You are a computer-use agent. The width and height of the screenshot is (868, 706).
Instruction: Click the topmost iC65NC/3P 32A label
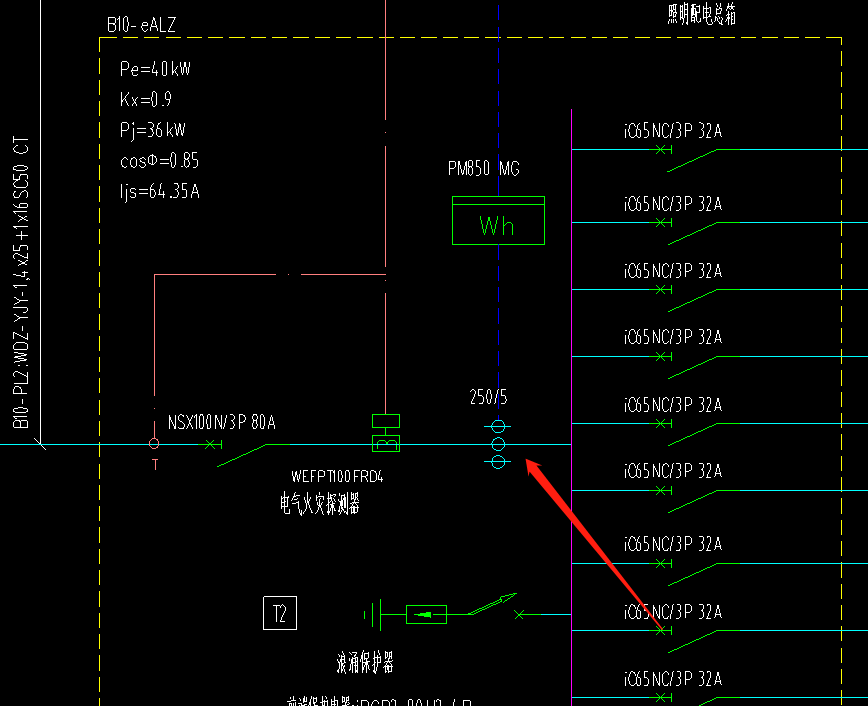point(673,131)
